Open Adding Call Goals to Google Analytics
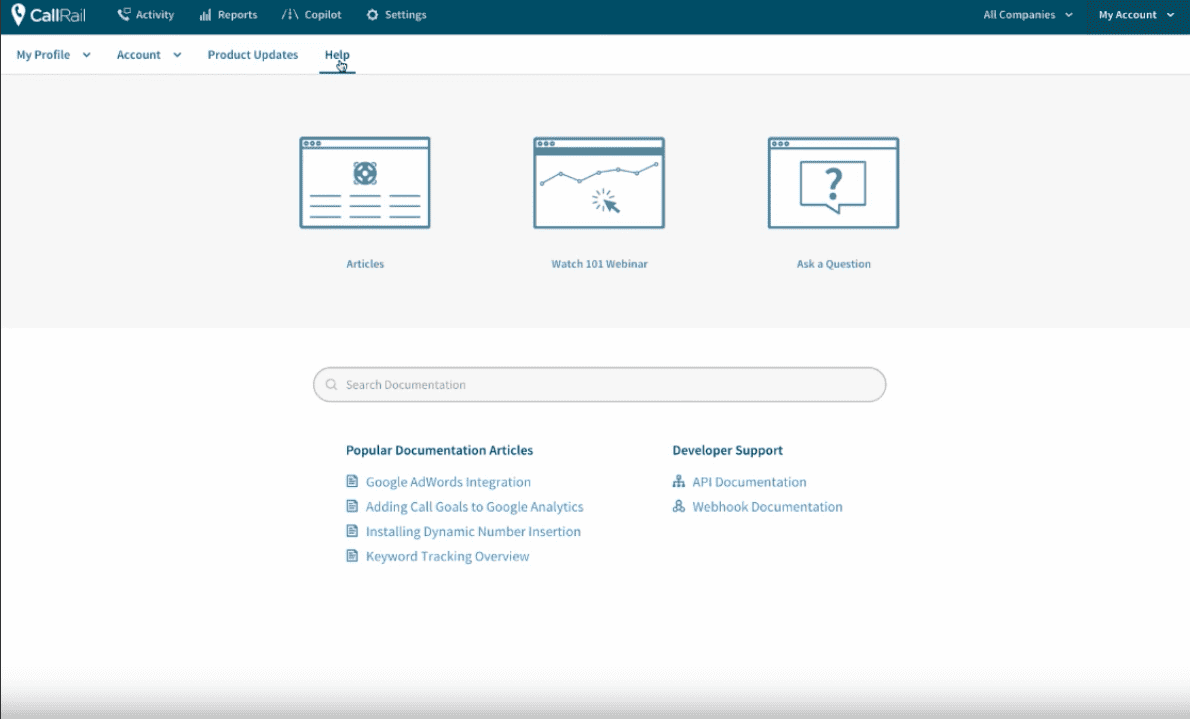 [474, 507]
